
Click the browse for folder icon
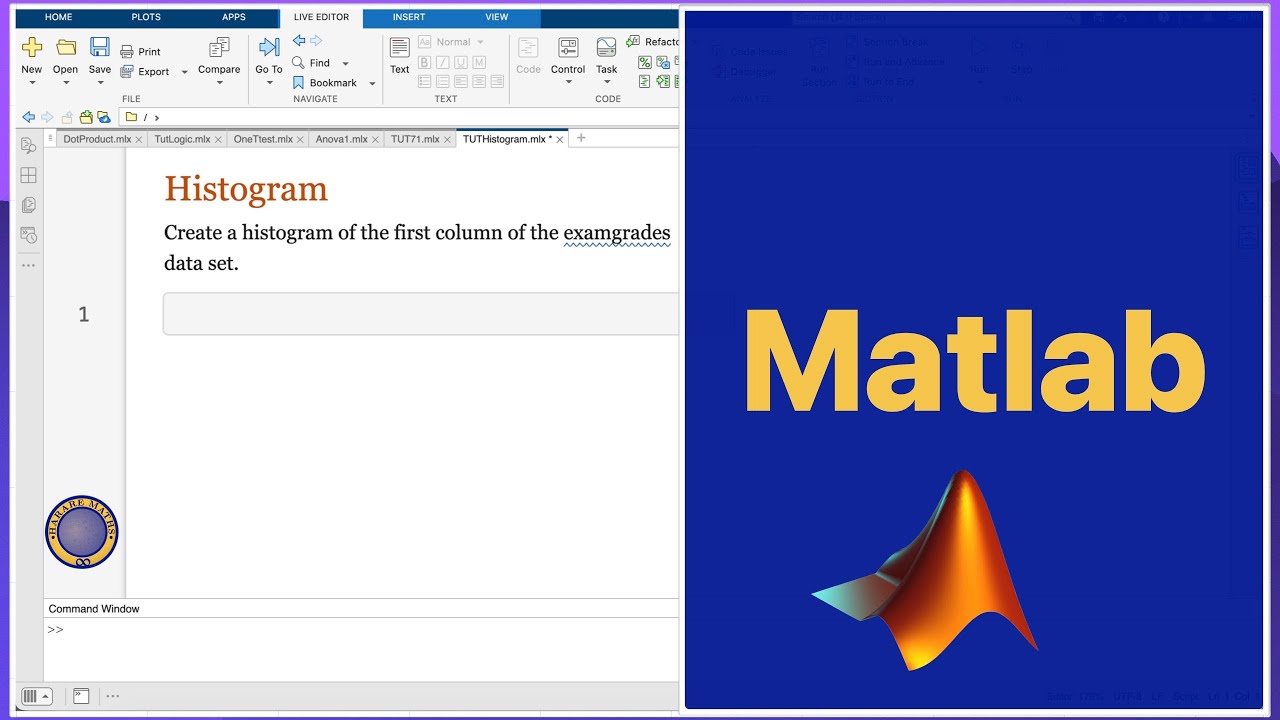coord(86,117)
